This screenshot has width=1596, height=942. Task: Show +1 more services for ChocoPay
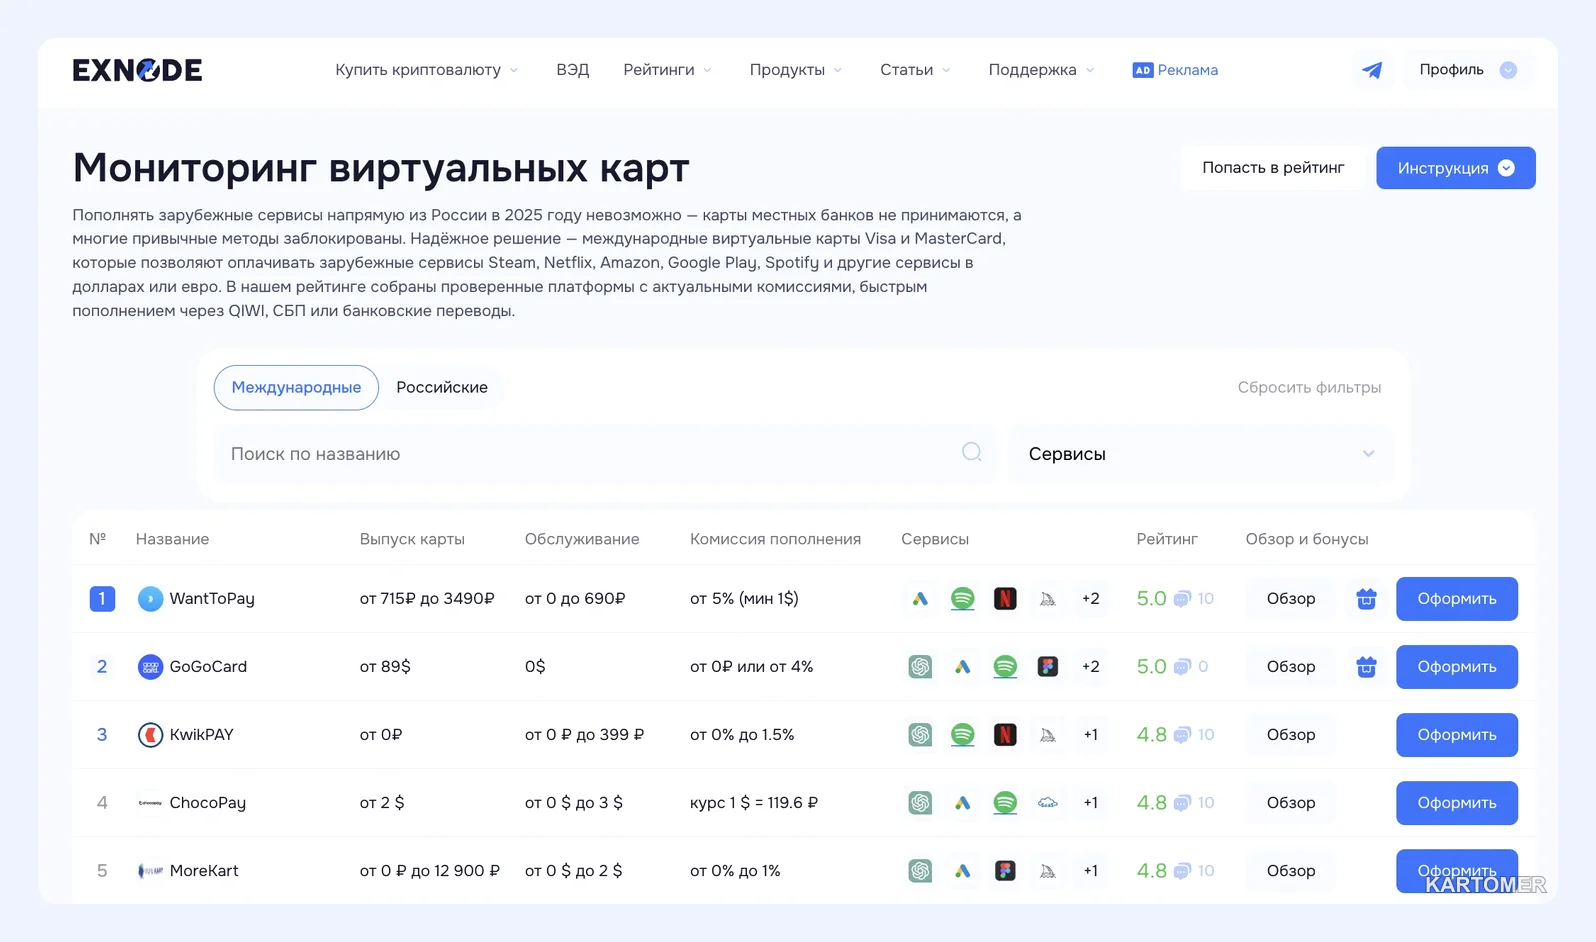point(1090,803)
